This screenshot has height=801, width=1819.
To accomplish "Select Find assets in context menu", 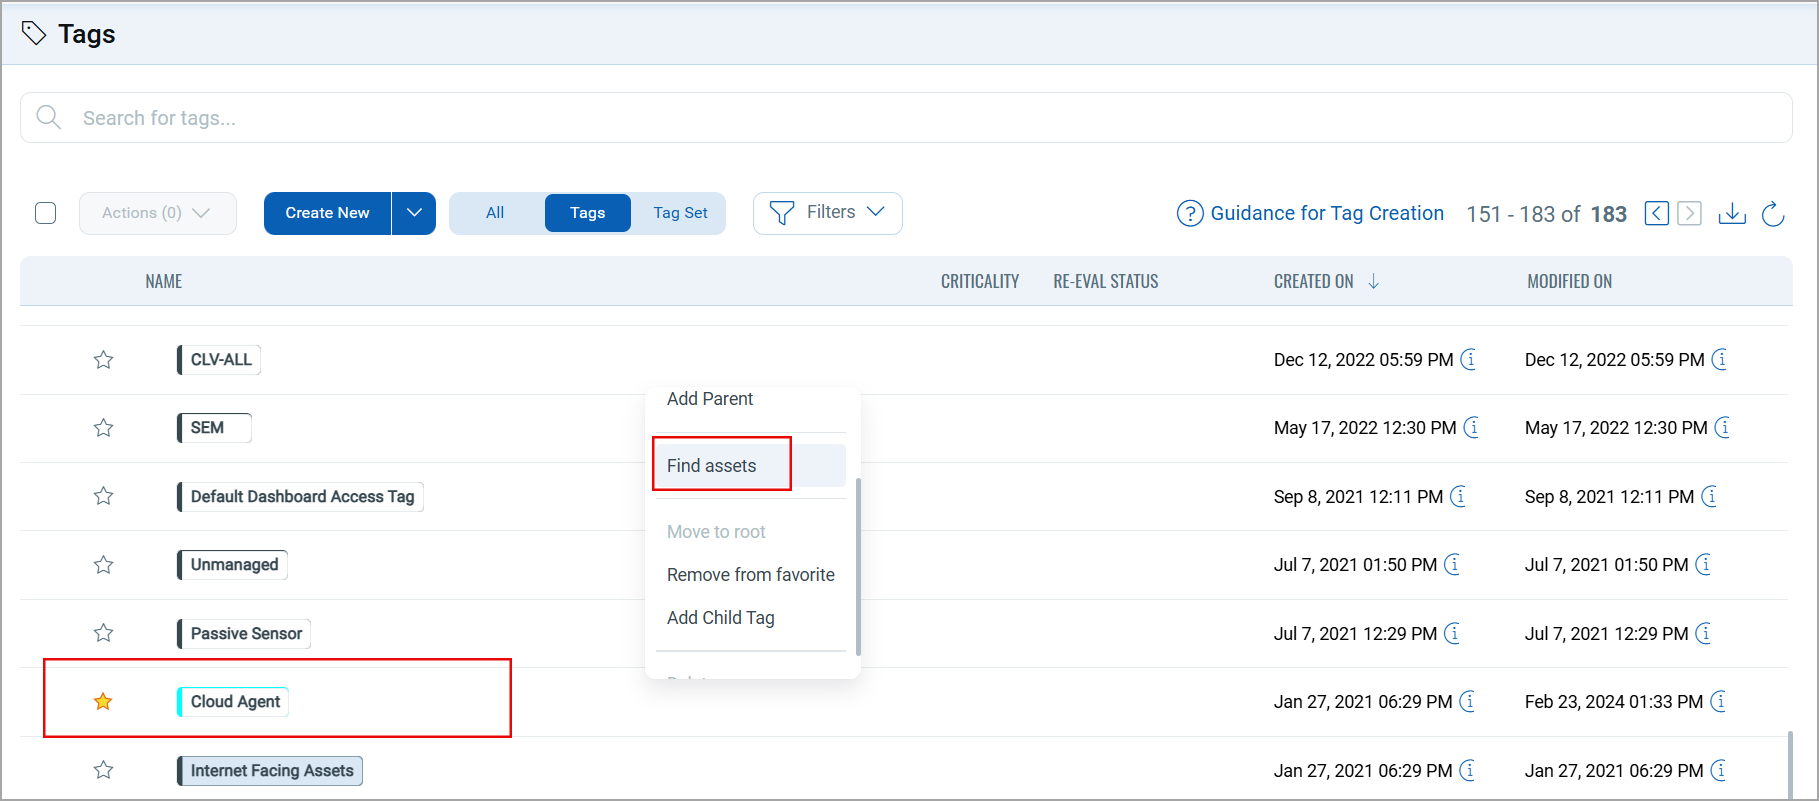I will click(712, 466).
